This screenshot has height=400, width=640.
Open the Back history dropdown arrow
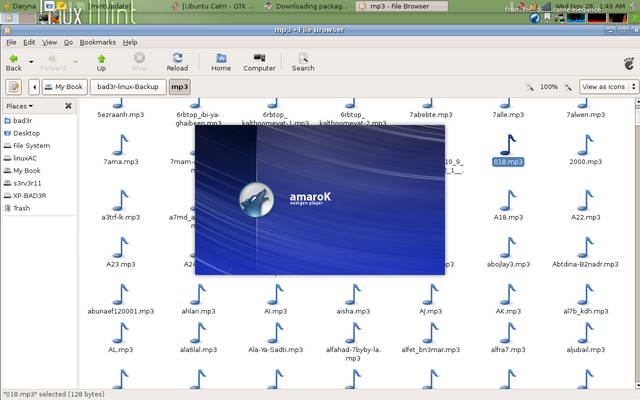pyautogui.click(x=31, y=62)
